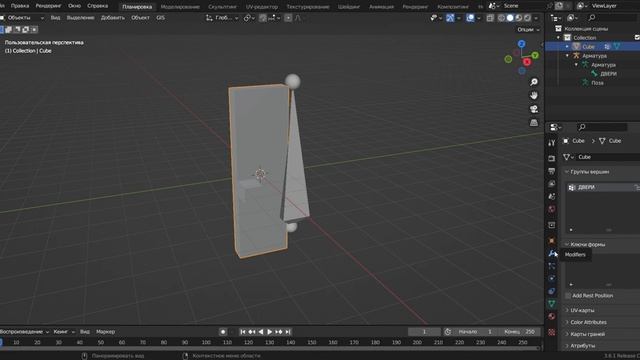
Task: Click current frame field showing 1
Action: 424,332
